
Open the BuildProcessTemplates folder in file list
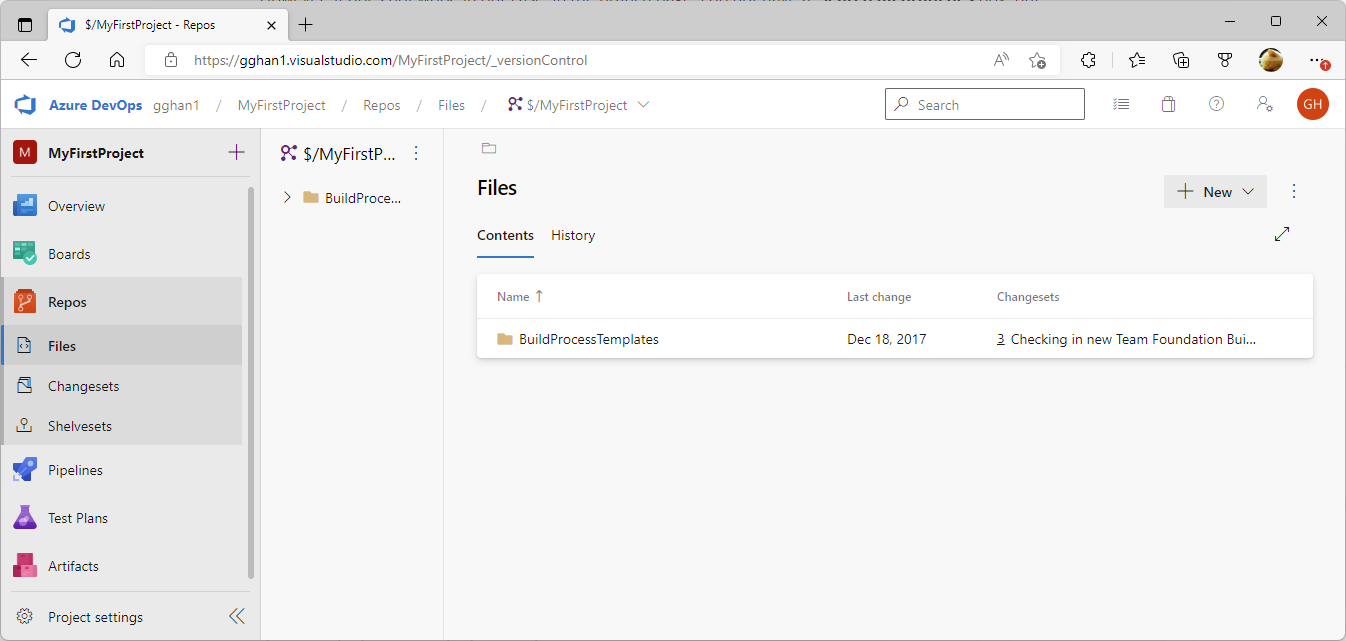[588, 339]
